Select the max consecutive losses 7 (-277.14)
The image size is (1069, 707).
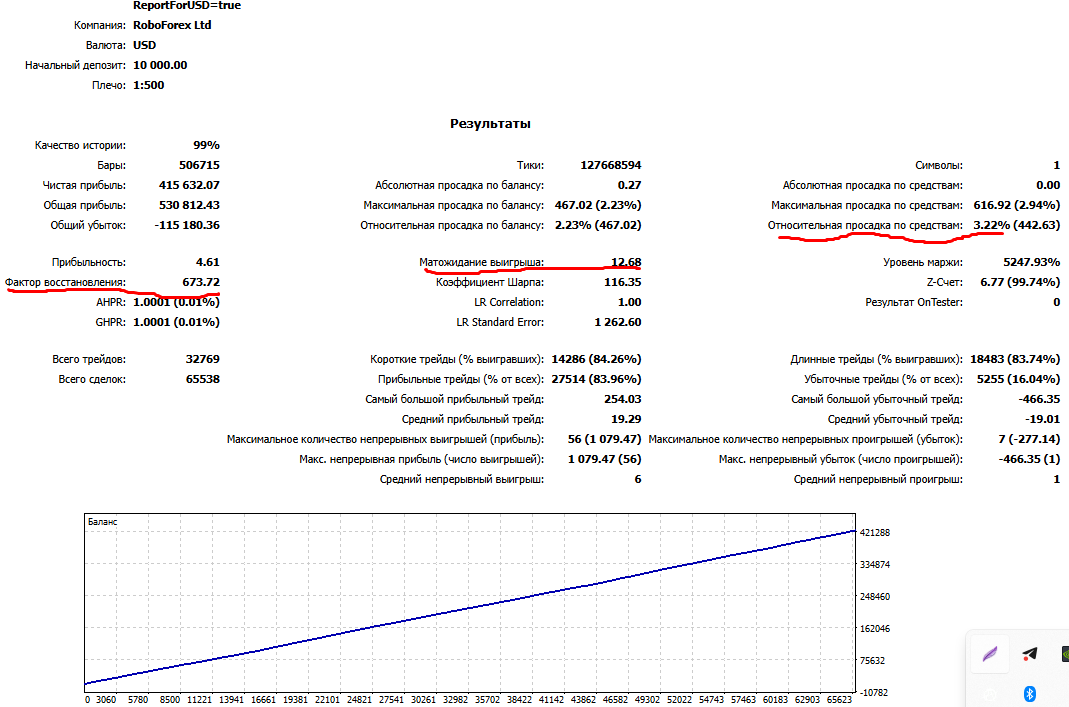pyautogui.click(x=1029, y=439)
